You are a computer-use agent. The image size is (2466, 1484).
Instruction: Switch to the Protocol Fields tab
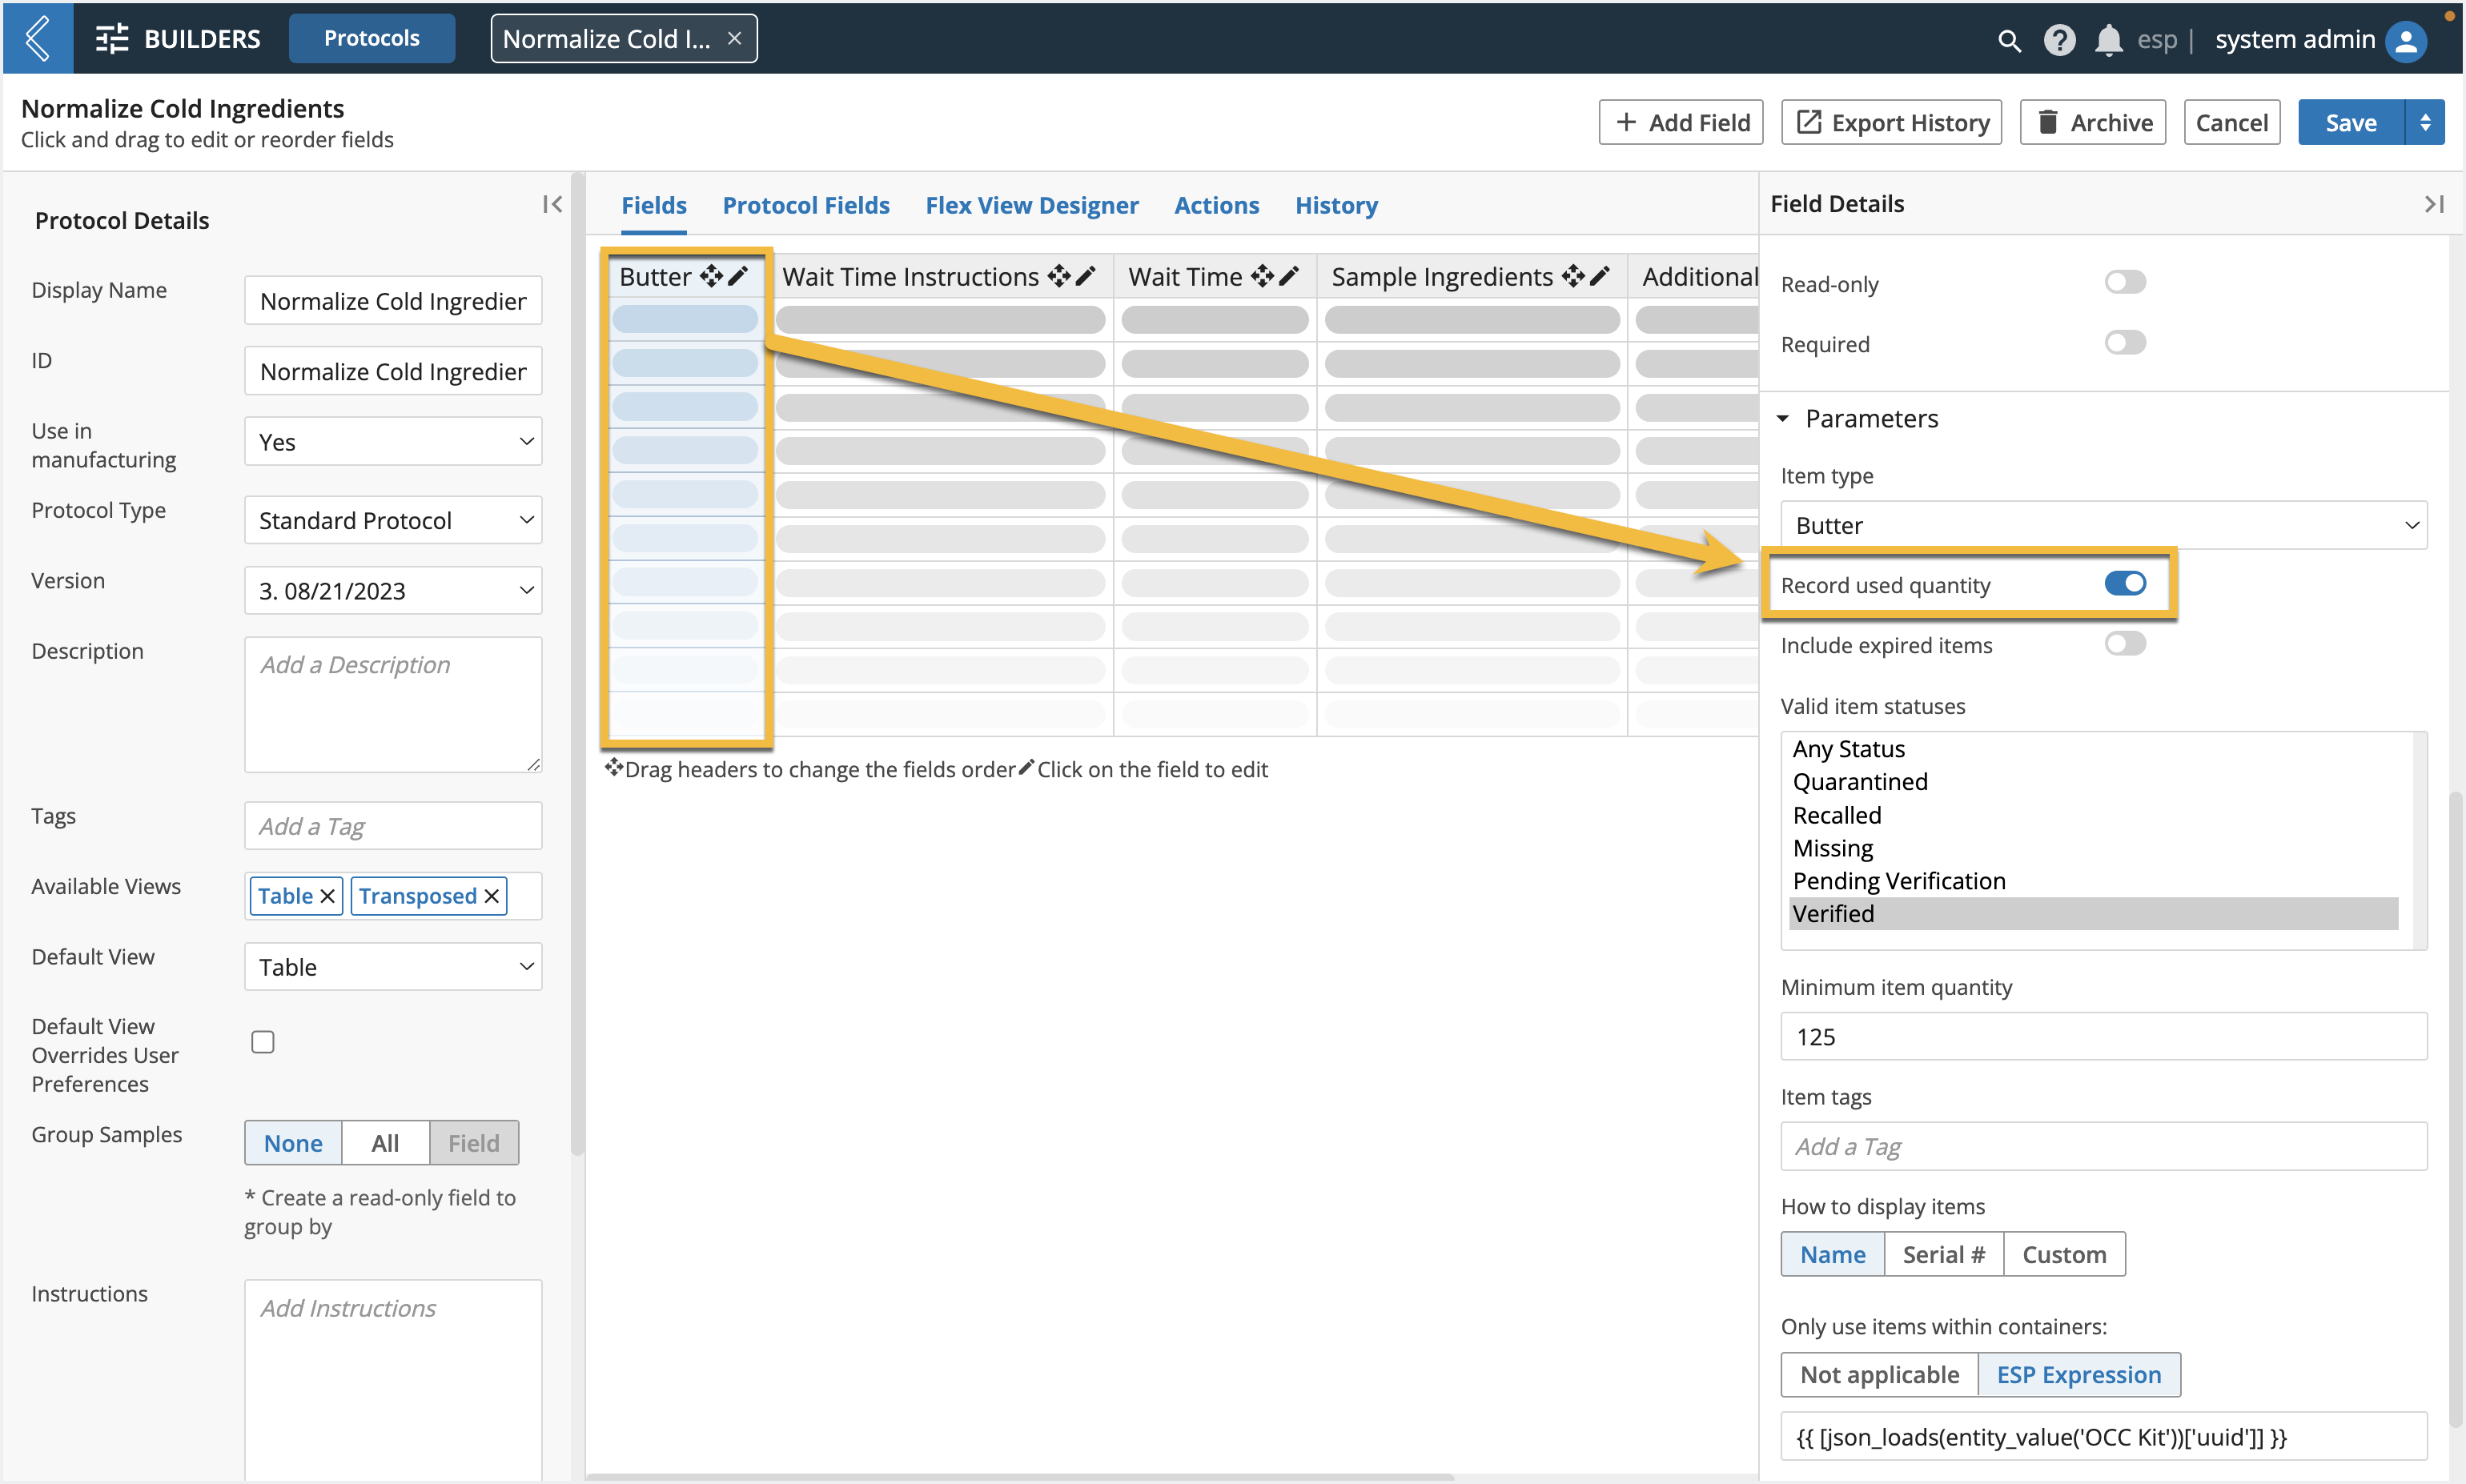(x=806, y=205)
